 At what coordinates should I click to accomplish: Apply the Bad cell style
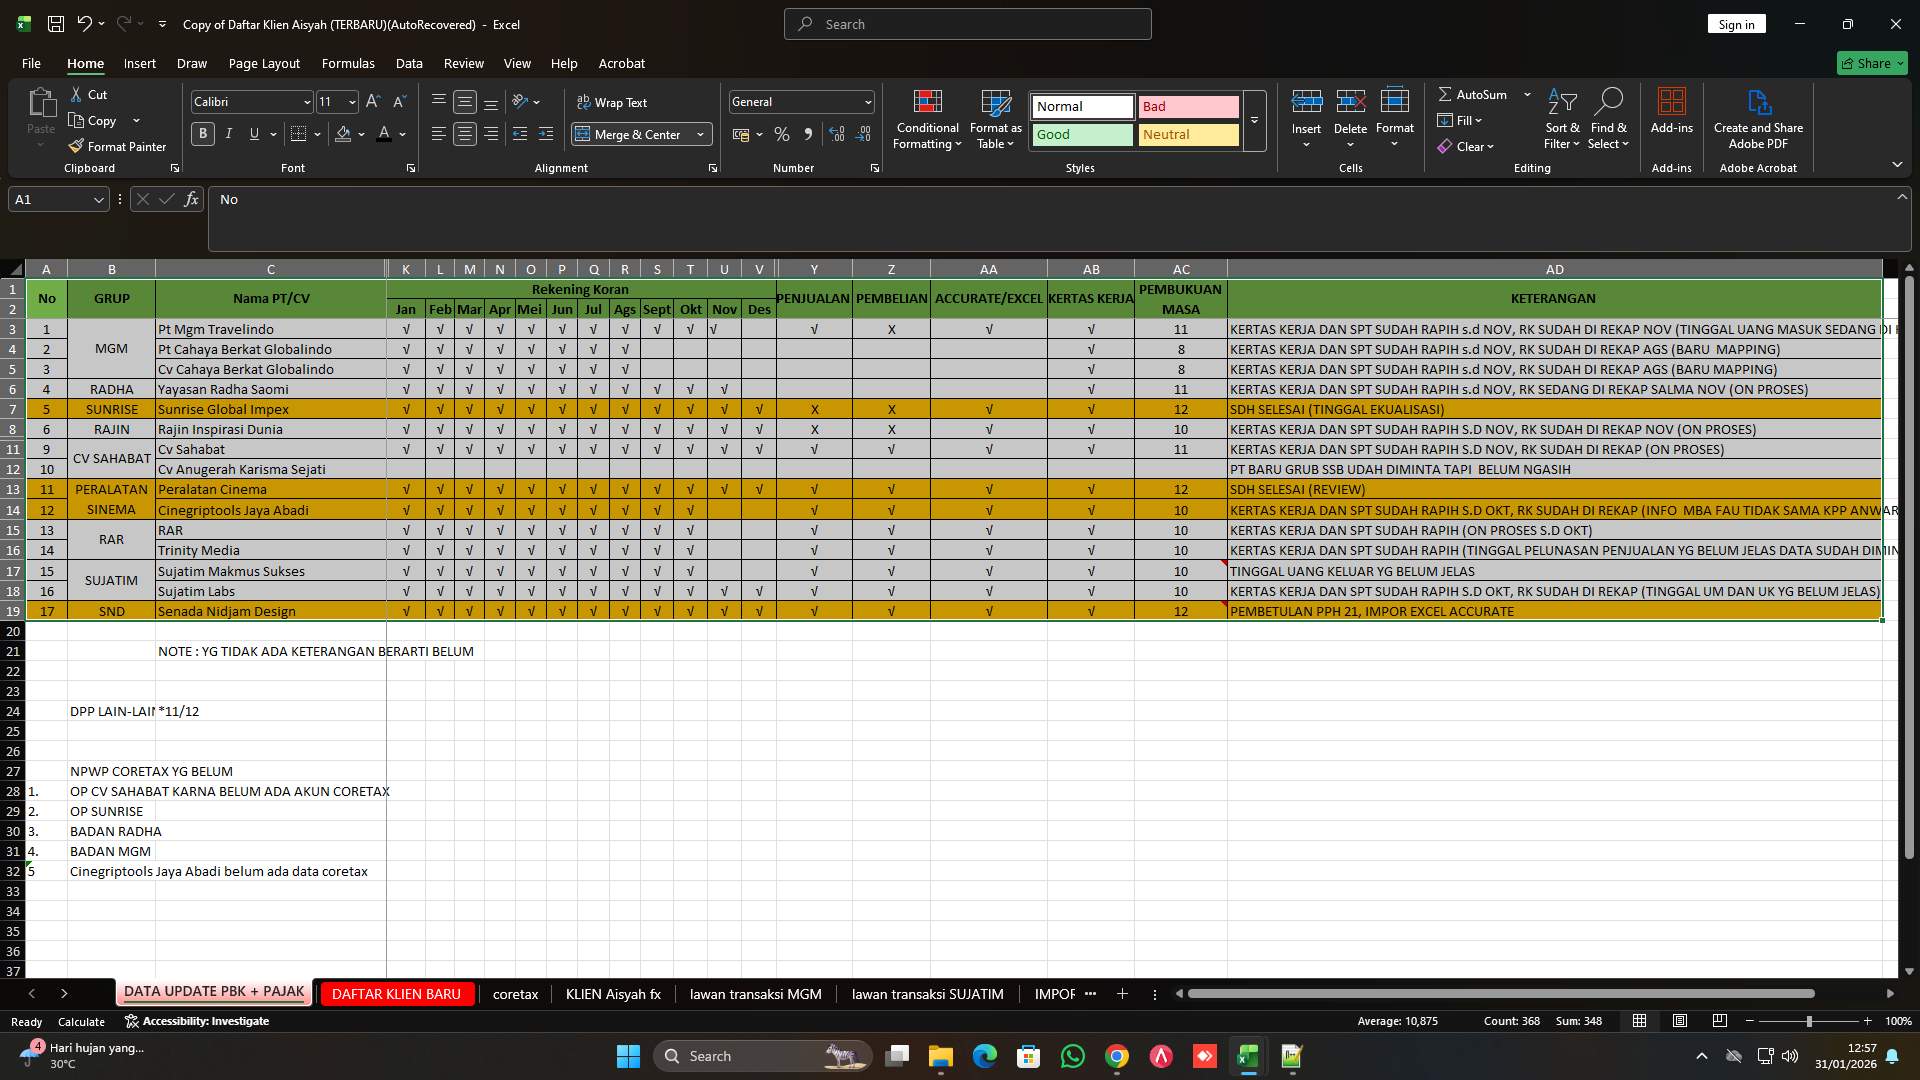click(1188, 106)
